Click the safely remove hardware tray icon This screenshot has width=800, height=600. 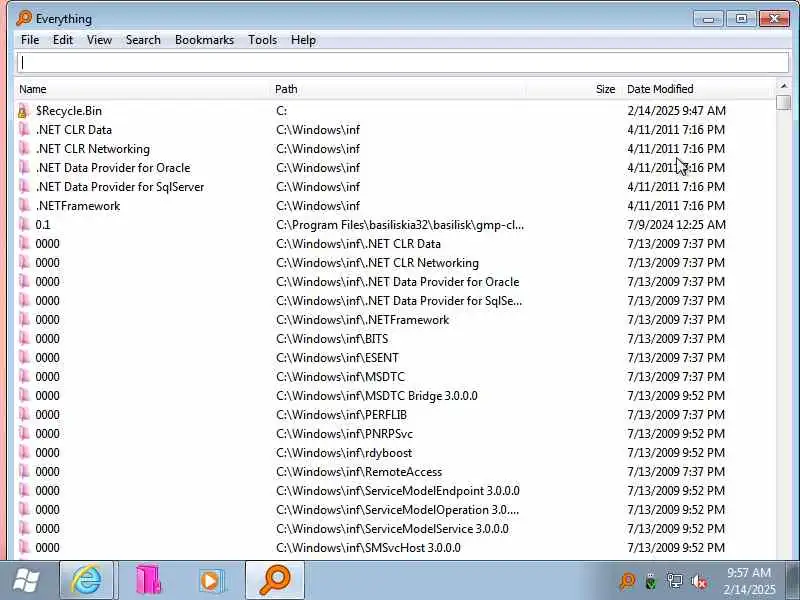pos(651,581)
